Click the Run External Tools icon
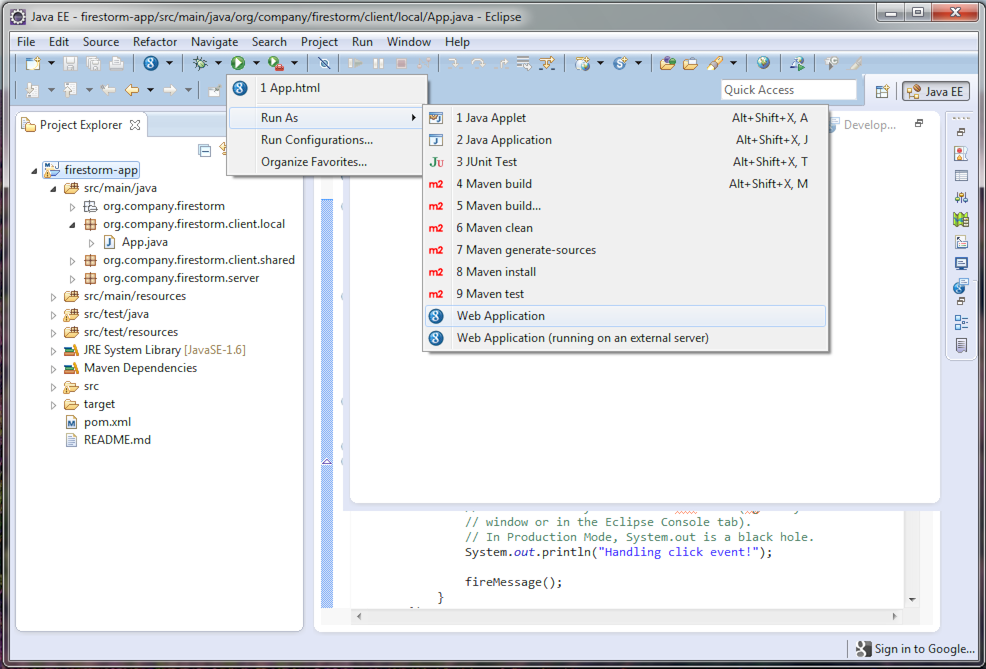The image size is (986, 669). click(x=275, y=63)
